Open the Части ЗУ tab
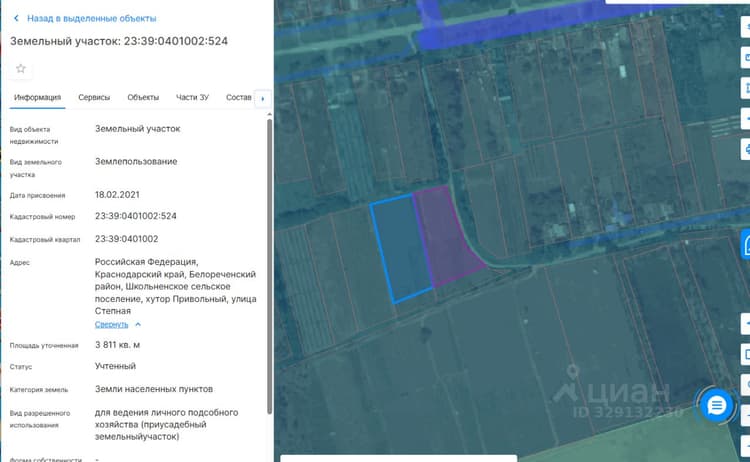750x462 pixels. tap(192, 97)
